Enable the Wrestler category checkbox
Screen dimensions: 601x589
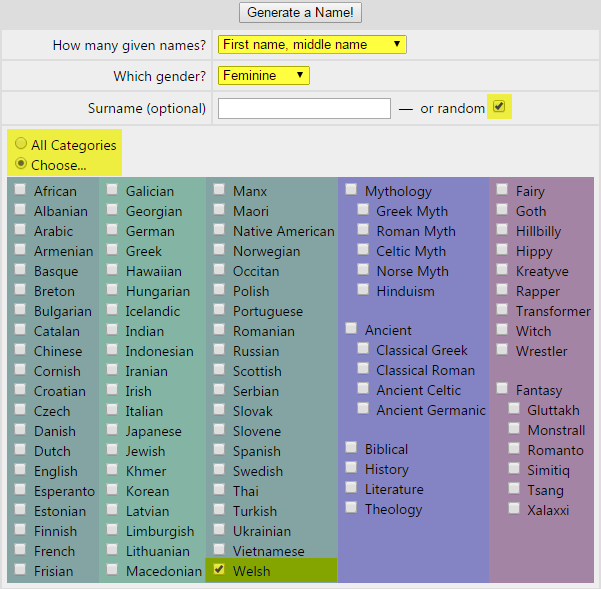502,350
